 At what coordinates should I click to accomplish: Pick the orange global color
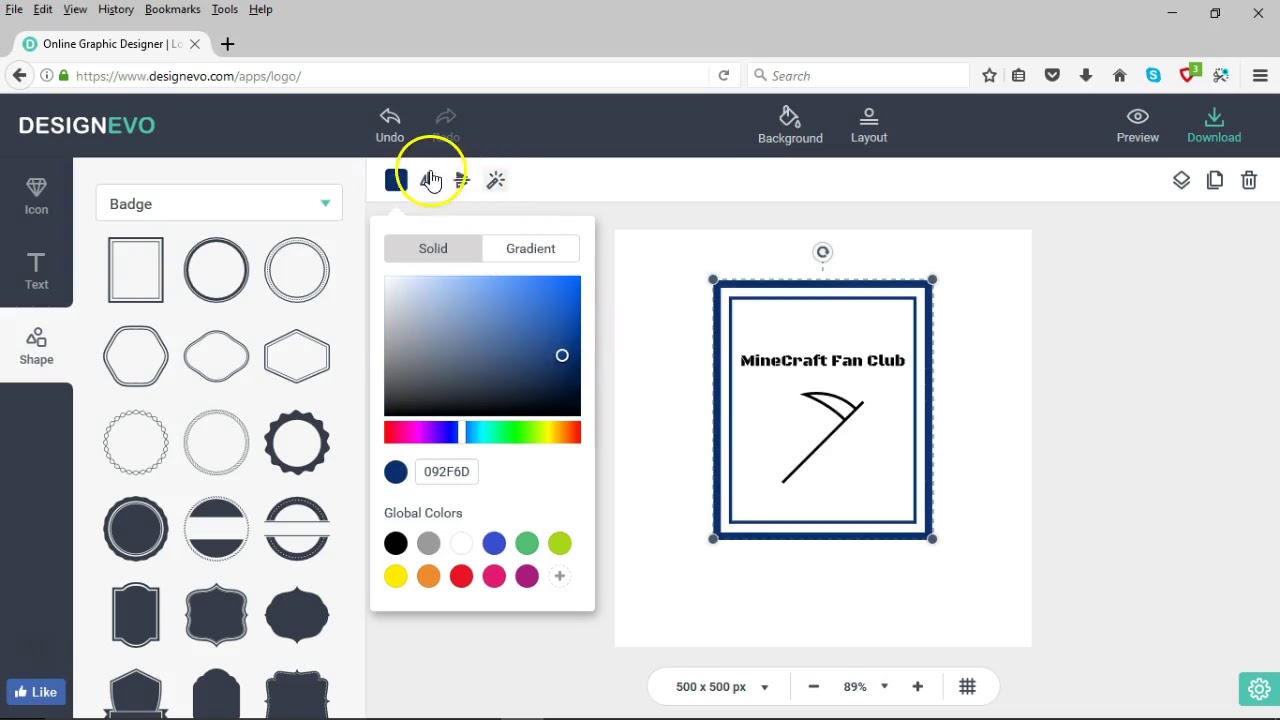(x=428, y=576)
